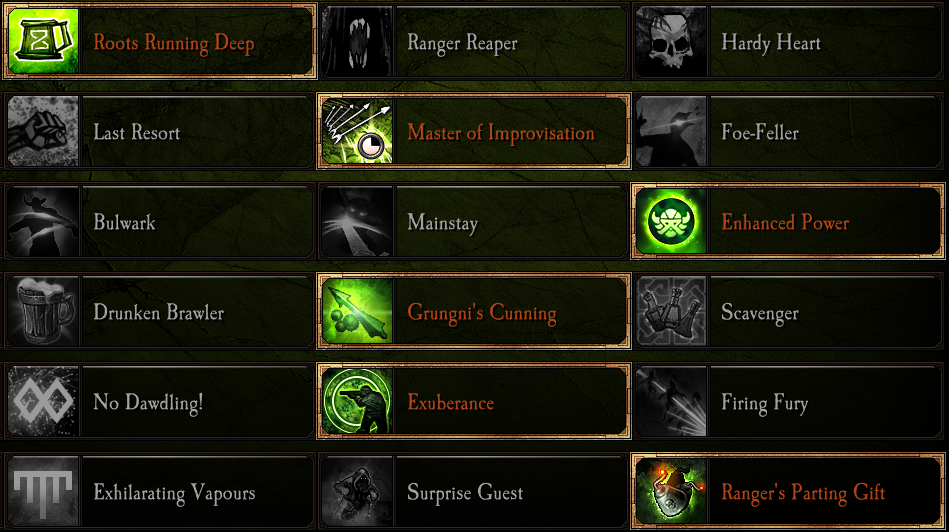Screen dimensions: 949x532
Task: Click the Surprise Guest hooded figure icon
Action: point(357,490)
